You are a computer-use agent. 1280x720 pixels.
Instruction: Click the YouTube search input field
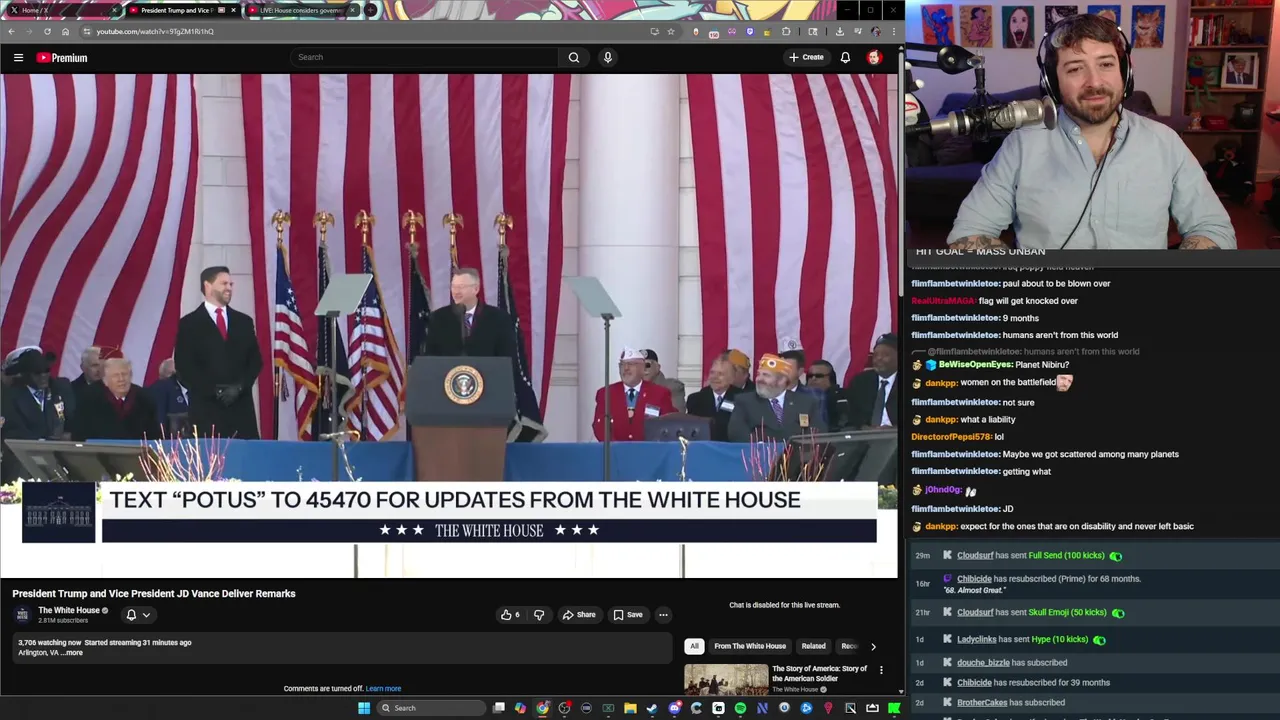pyautogui.click(x=425, y=57)
